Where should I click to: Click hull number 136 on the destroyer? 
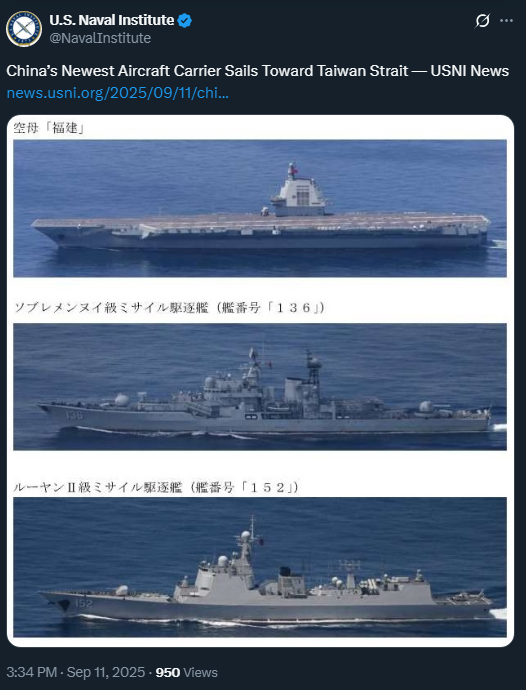click(x=74, y=415)
